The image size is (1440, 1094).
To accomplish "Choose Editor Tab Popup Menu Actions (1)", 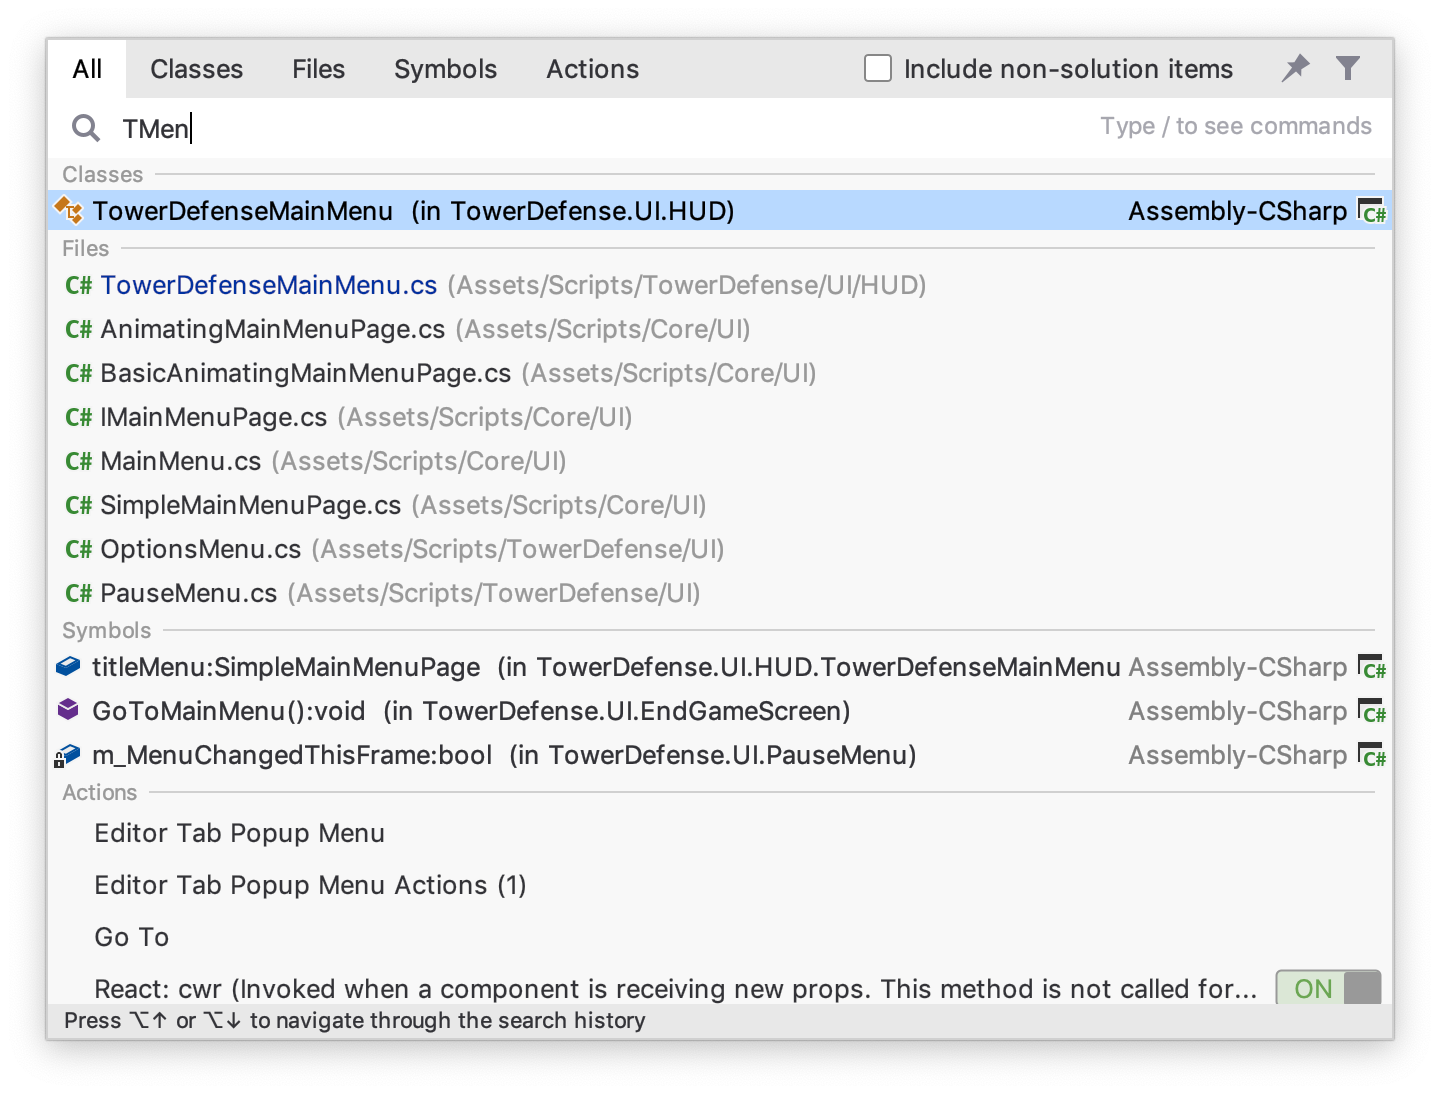I will click(x=720, y=885).
